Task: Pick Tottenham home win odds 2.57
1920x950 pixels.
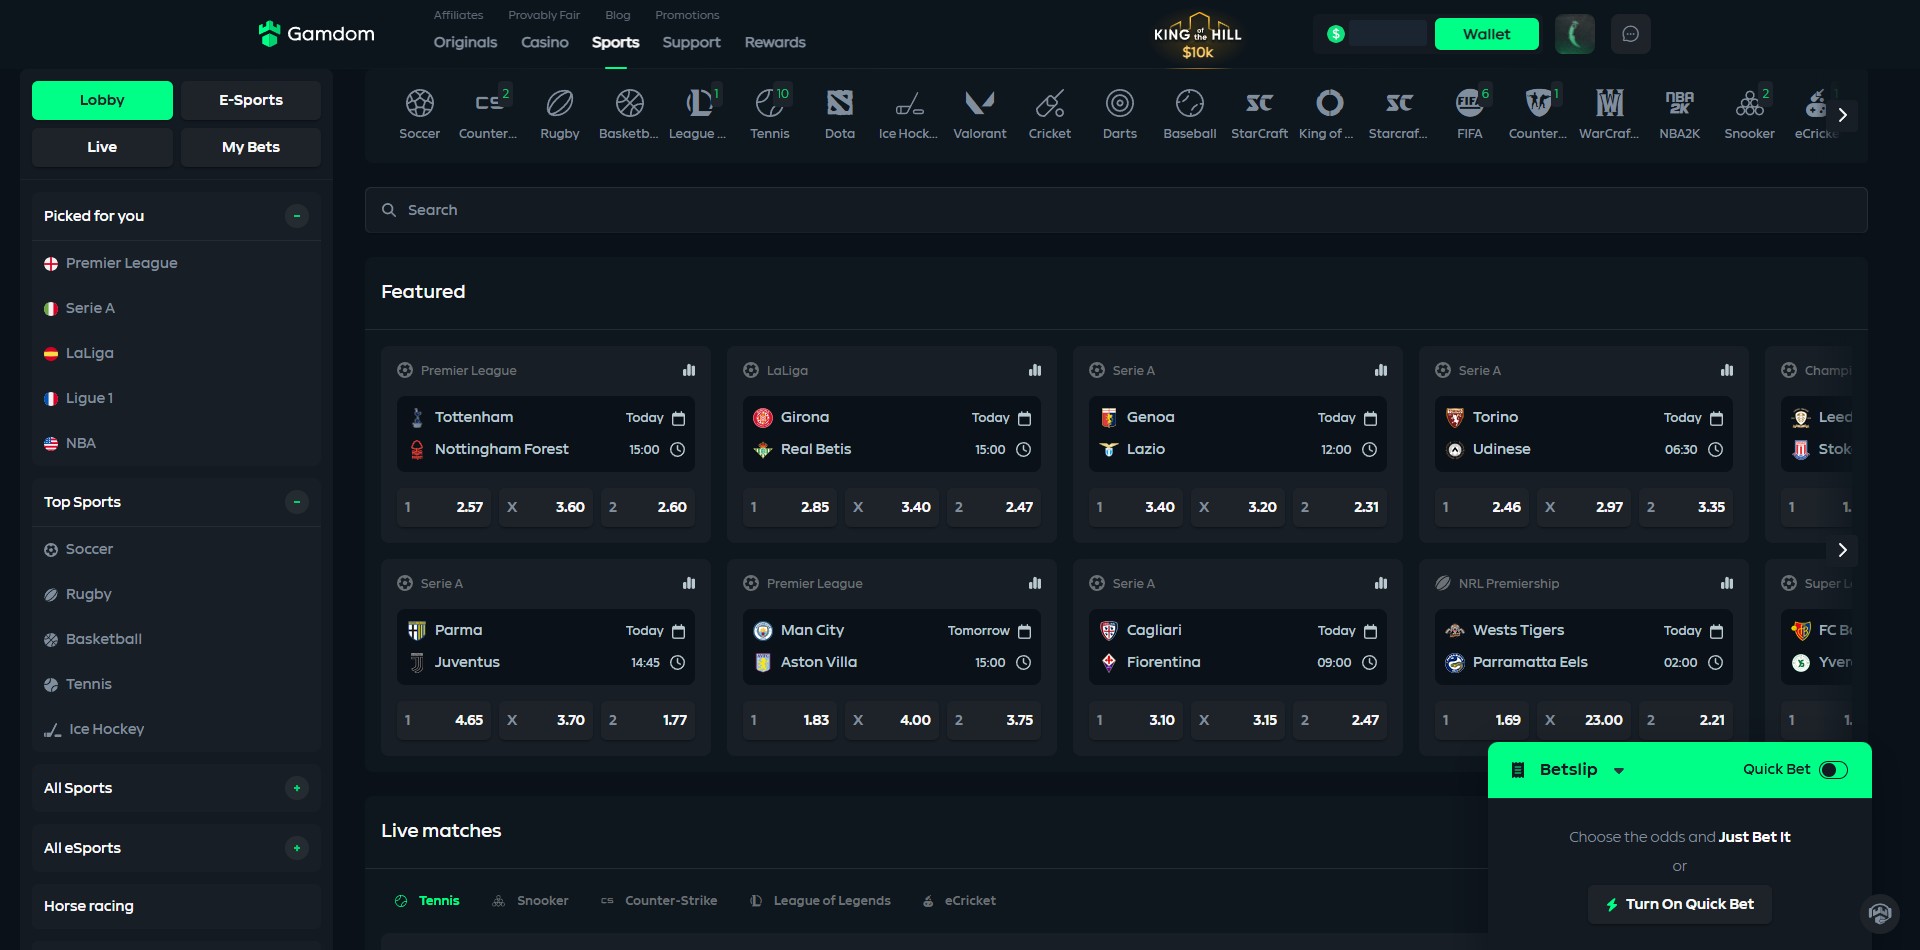Action: pos(445,507)
